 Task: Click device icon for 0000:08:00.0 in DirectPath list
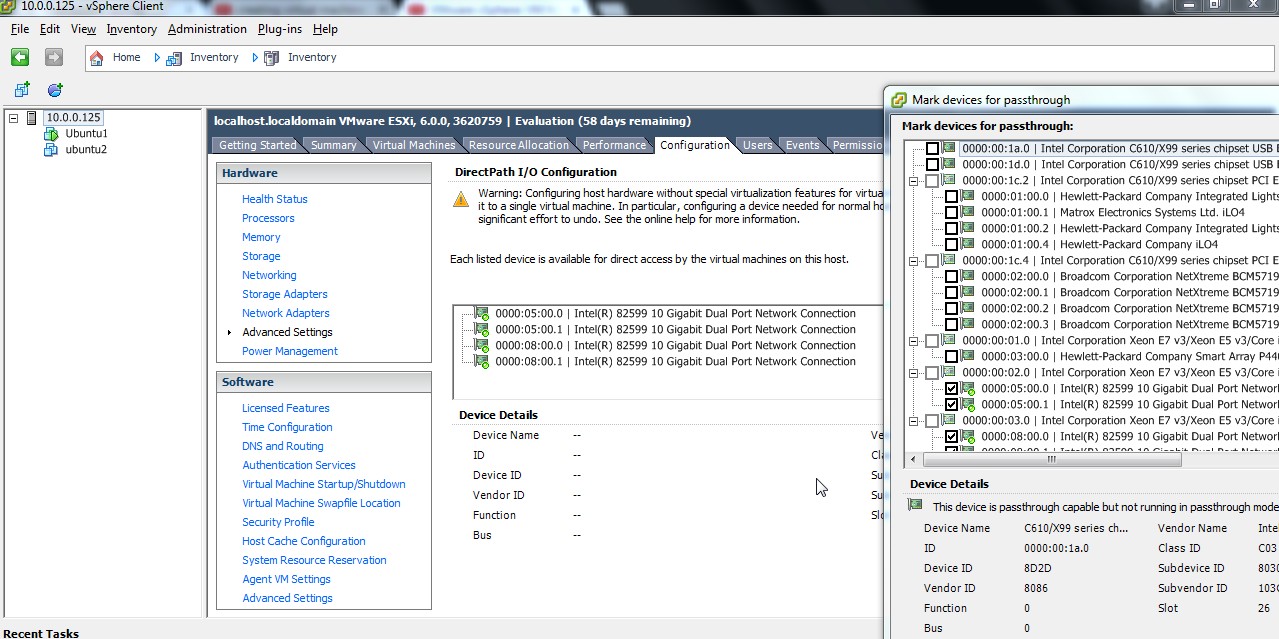point(482,345)
